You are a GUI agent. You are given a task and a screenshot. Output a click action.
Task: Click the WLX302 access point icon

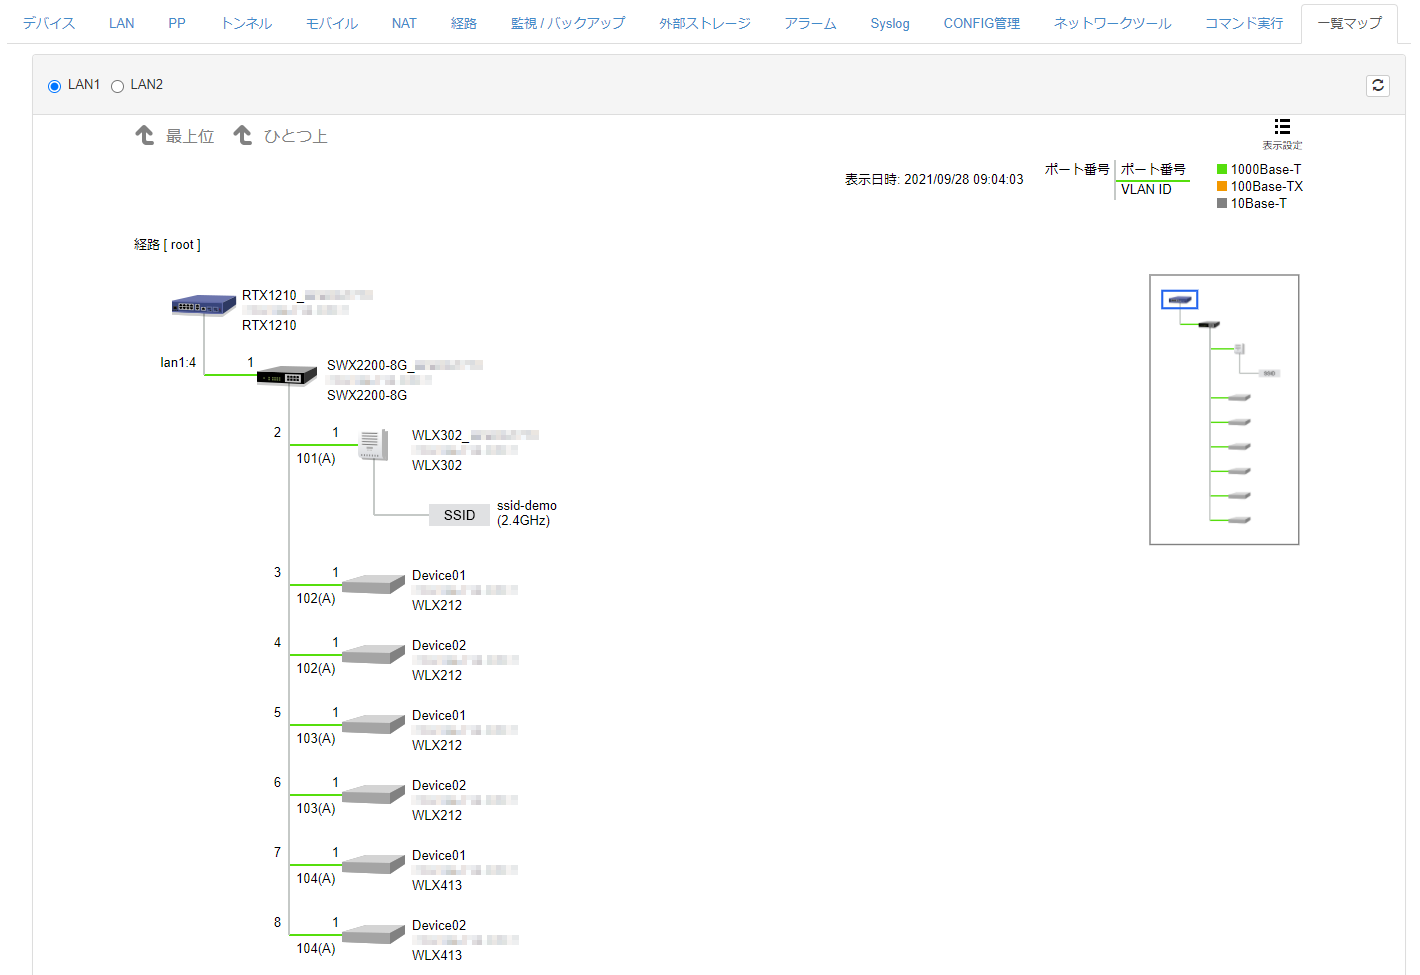click(374, 445)
